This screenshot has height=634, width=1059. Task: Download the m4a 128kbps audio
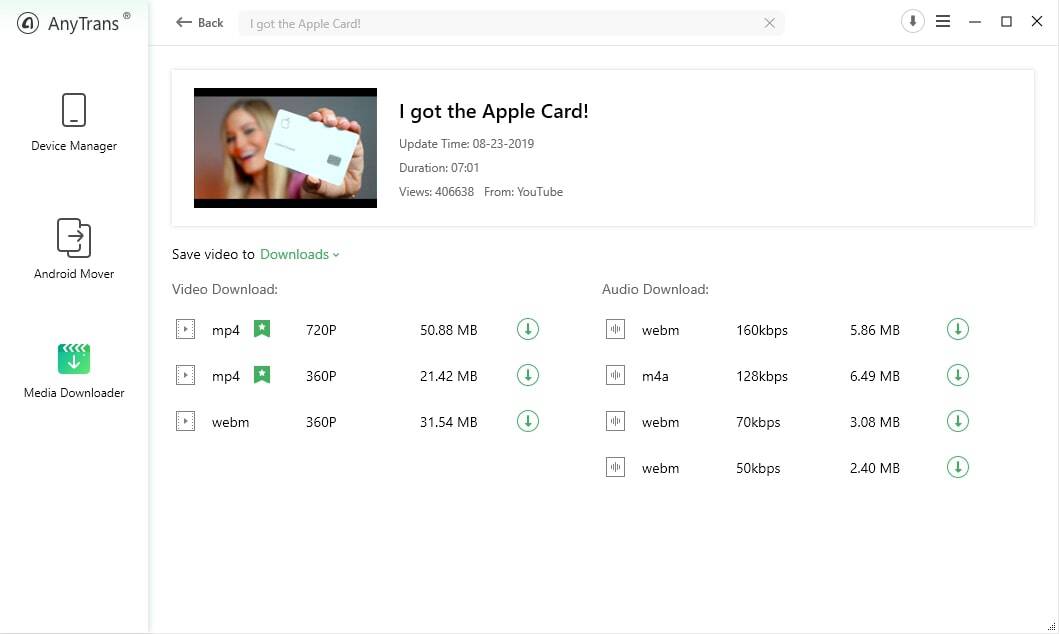coord(958,375)
